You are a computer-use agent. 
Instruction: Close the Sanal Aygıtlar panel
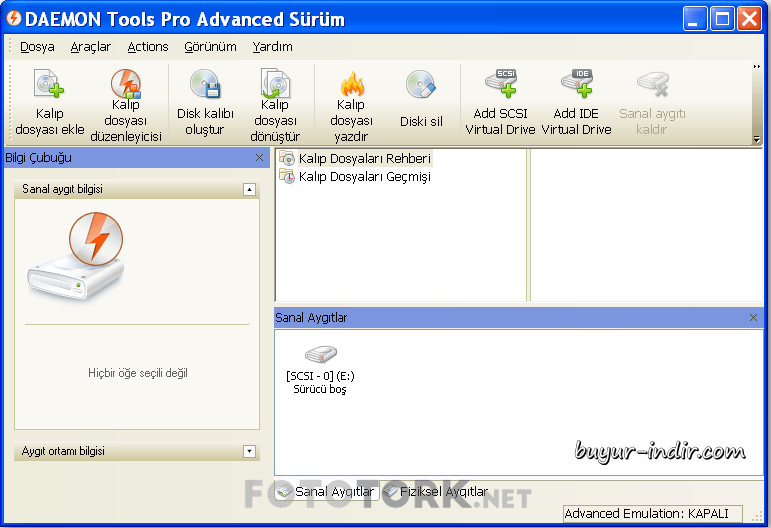[753, 318]
